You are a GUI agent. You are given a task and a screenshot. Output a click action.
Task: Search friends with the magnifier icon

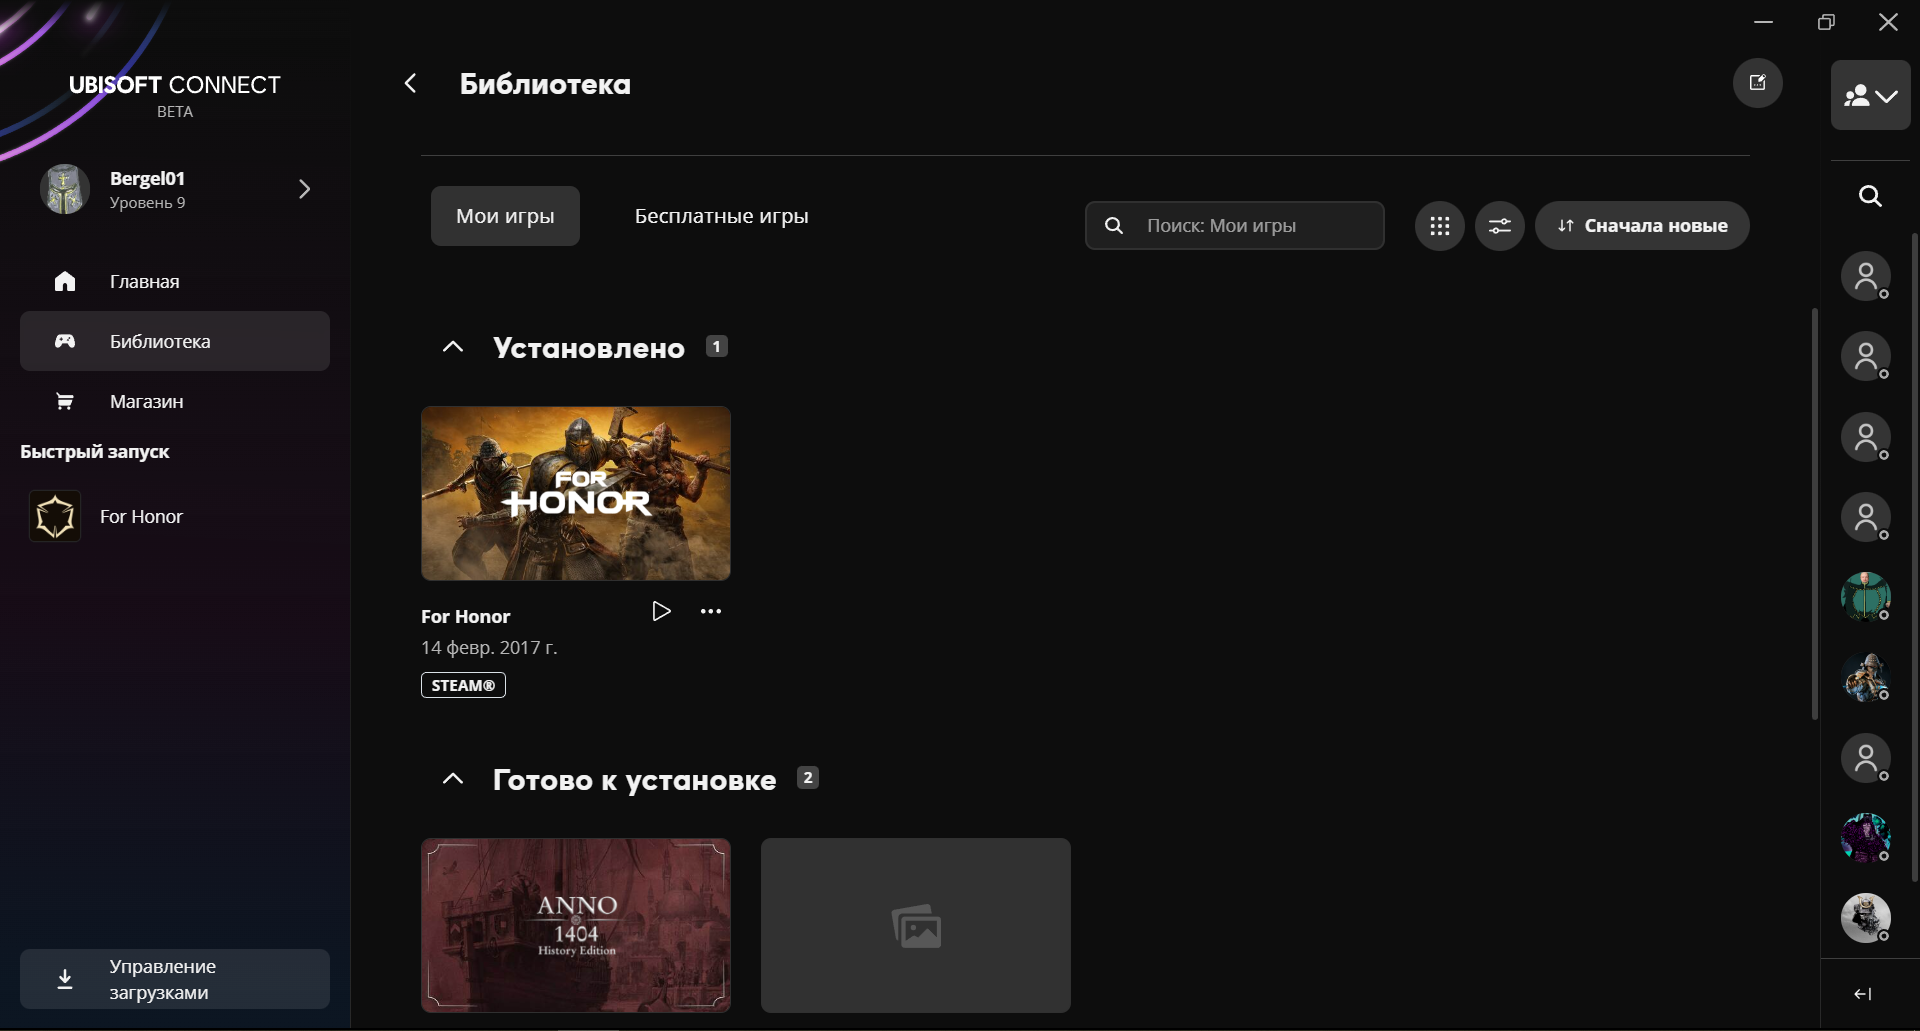click(1870, 196)
